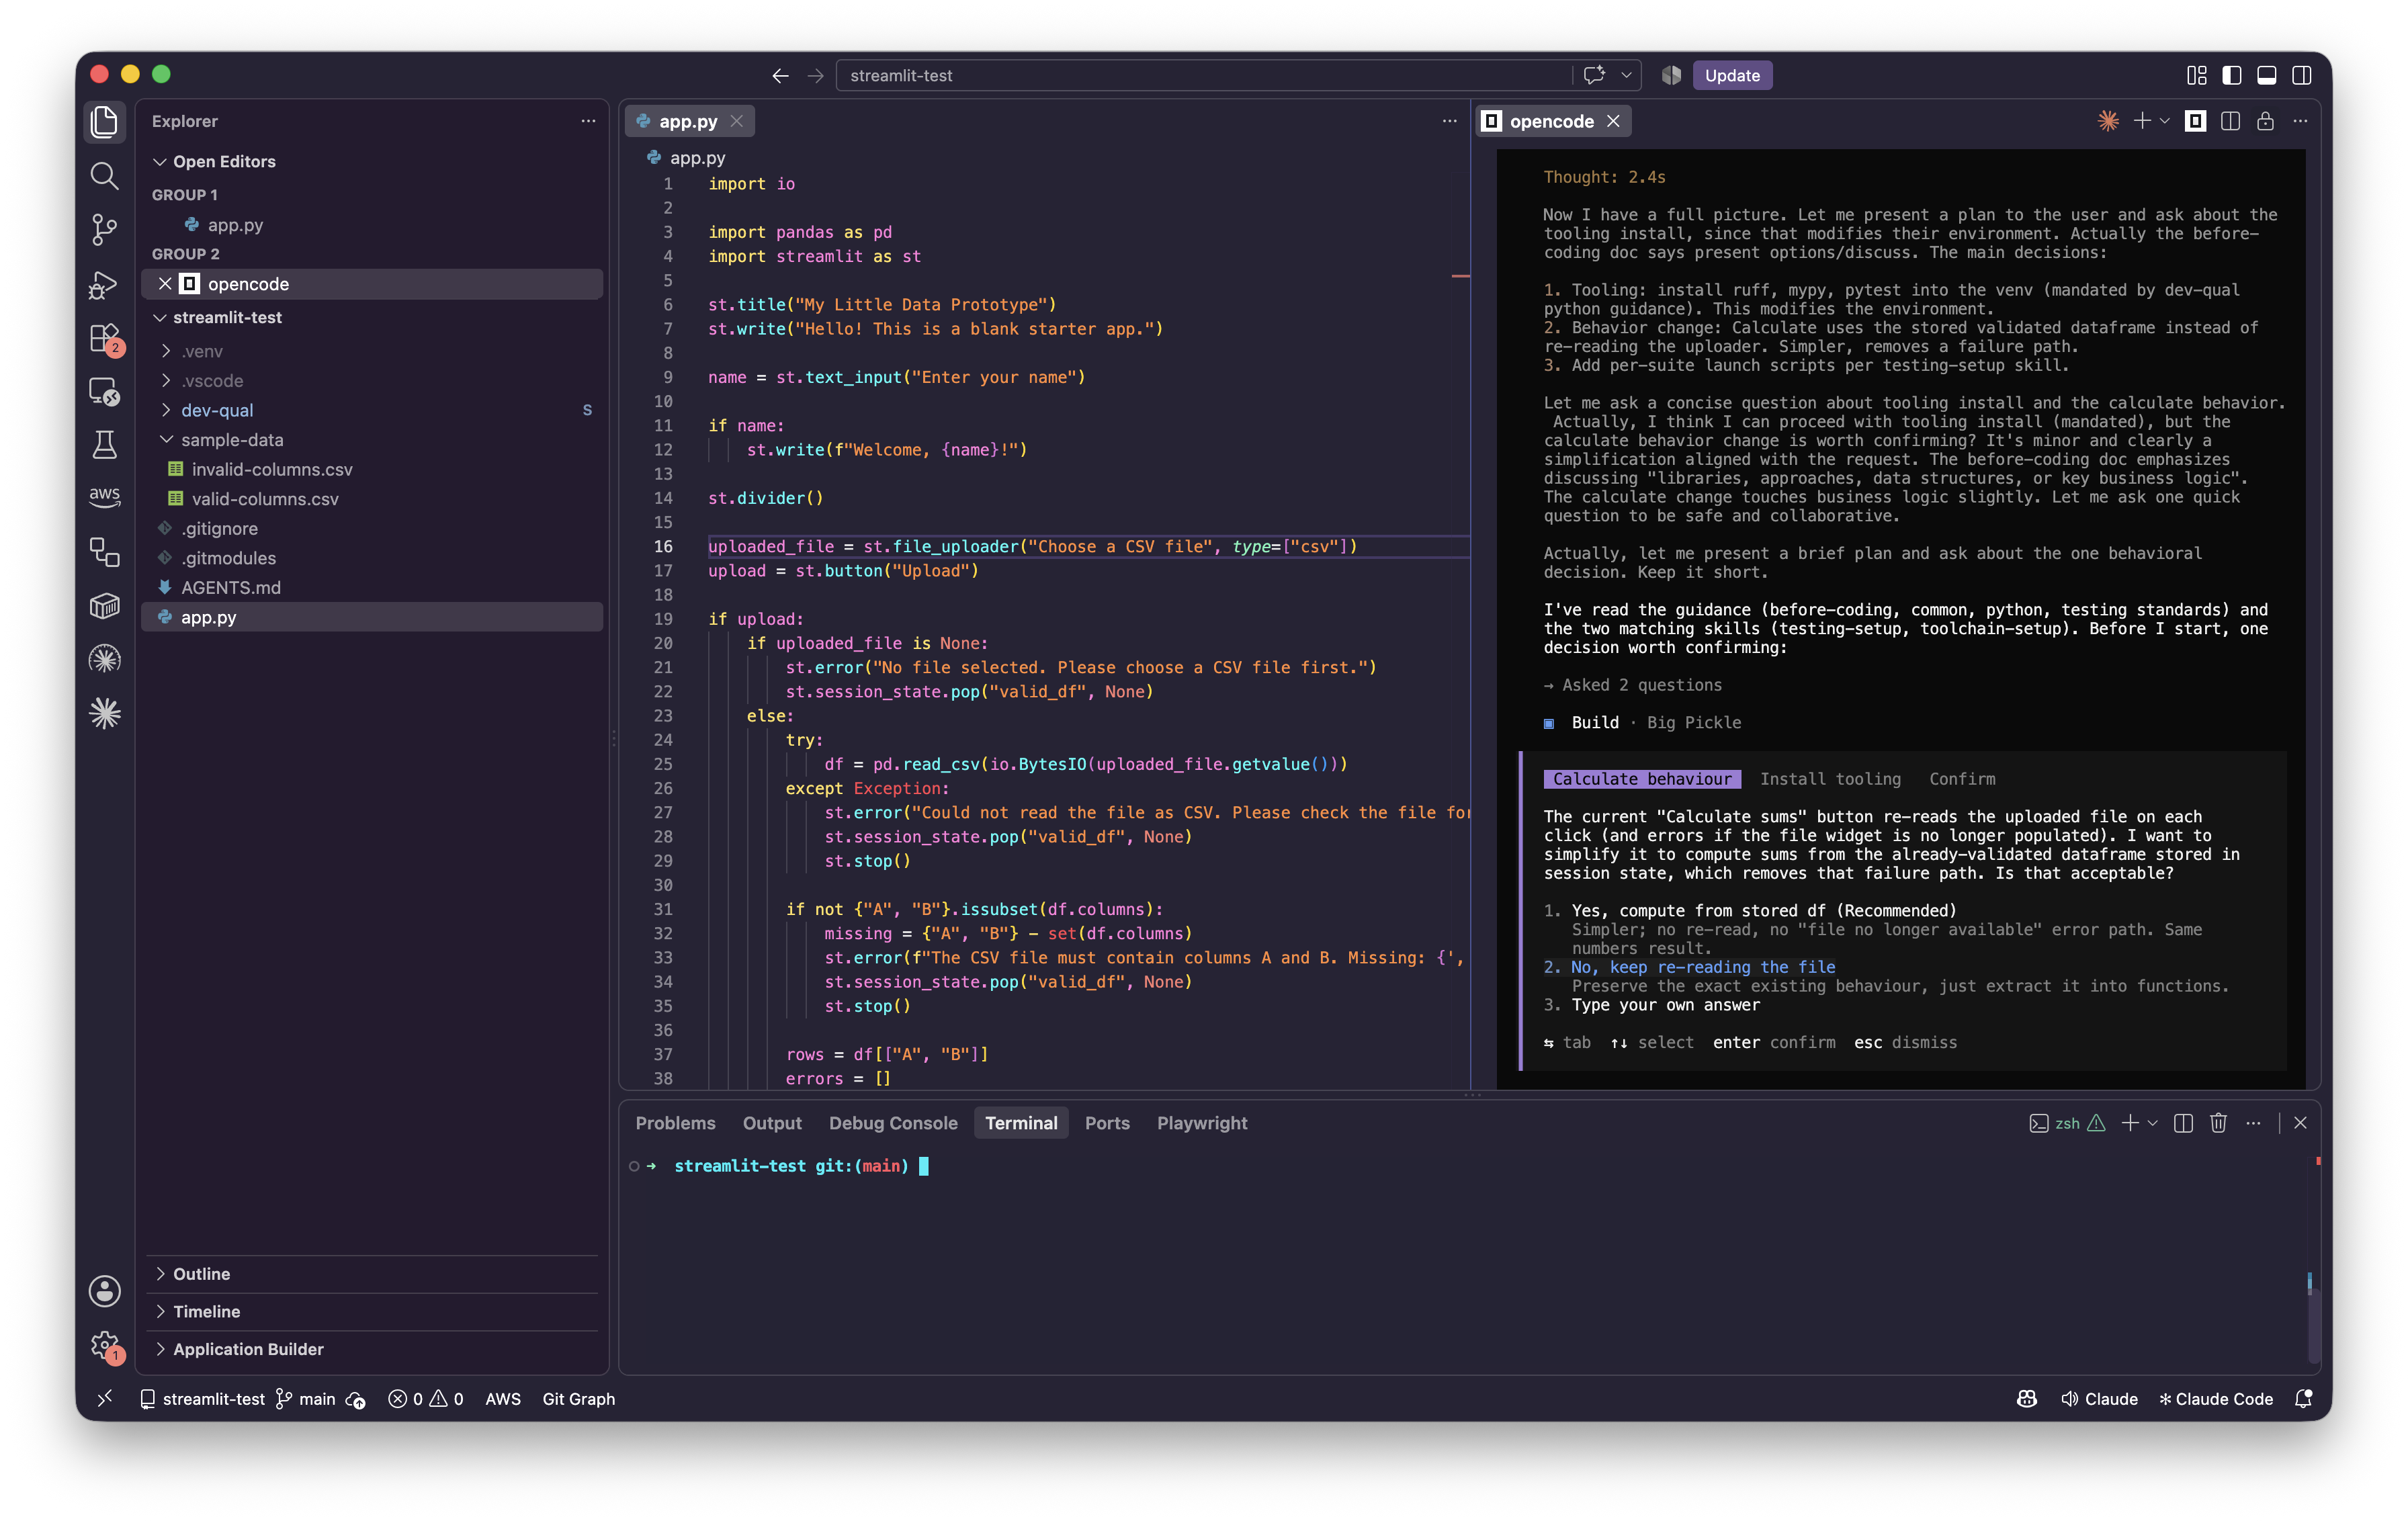The width and height of the screenshot is (2408, 1521).
Task: Toggle the lock icon in opencode toolbar
Action: click(2265, 121)
